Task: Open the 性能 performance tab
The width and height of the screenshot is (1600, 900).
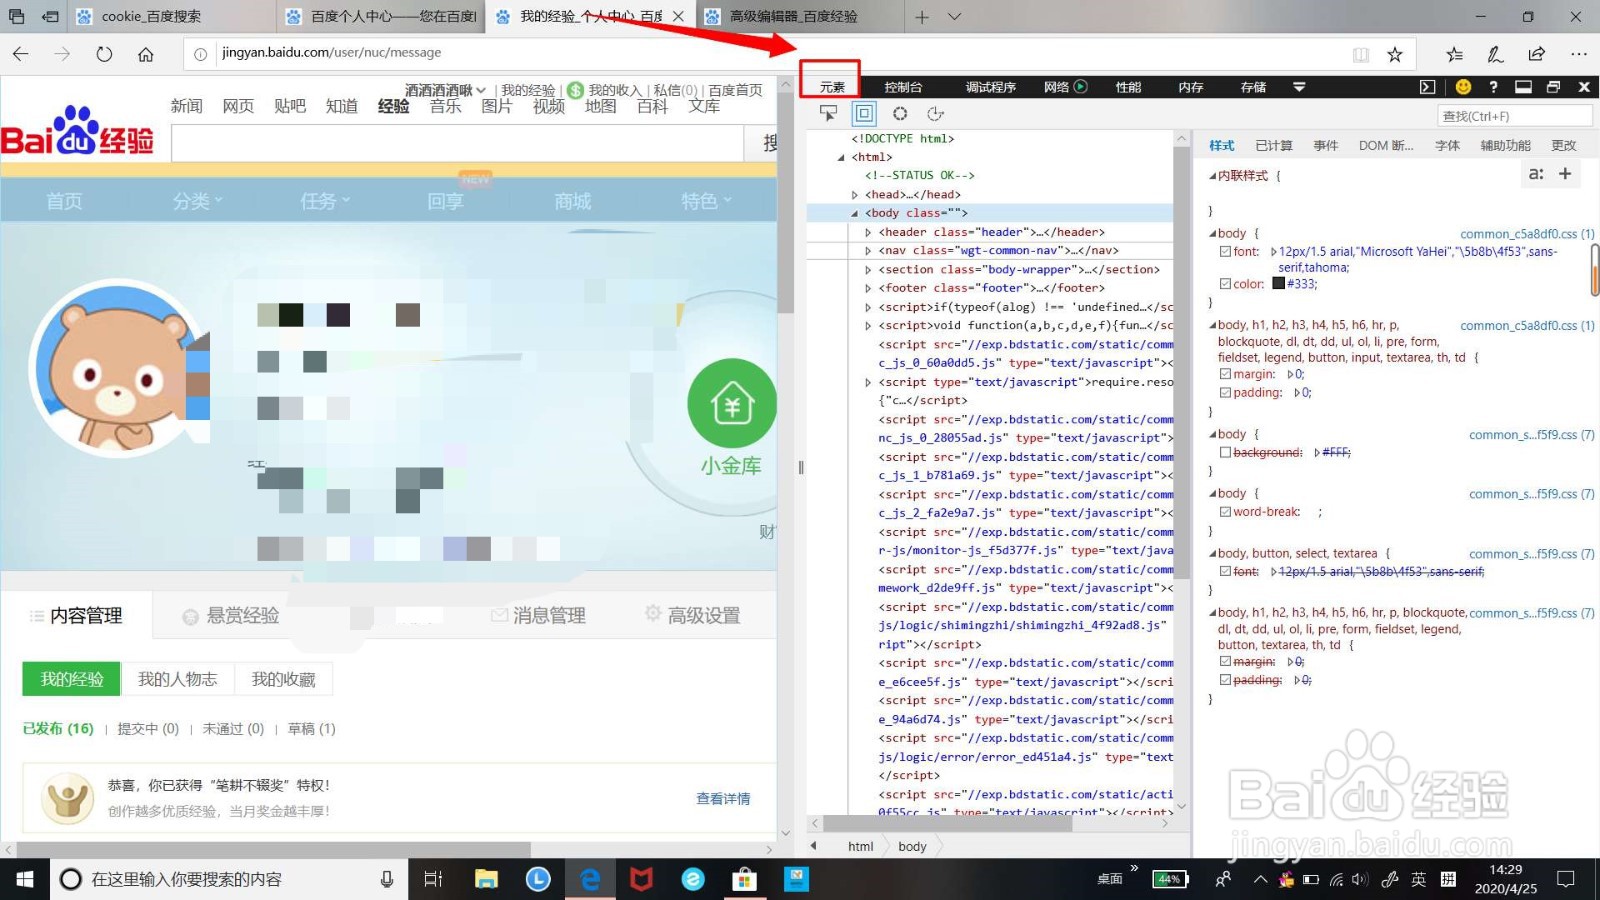Action: (1129, 87)
